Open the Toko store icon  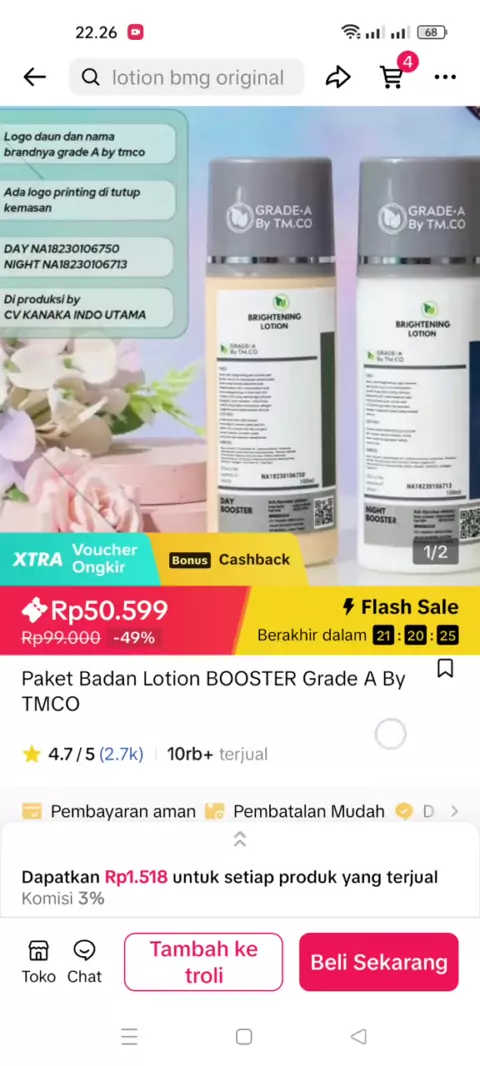pyautogui.click(x=39, y=962)
